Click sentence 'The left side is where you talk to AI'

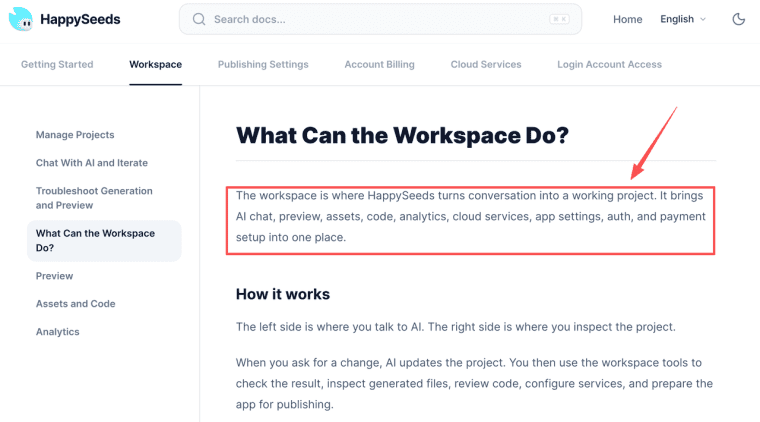[330, 327]
